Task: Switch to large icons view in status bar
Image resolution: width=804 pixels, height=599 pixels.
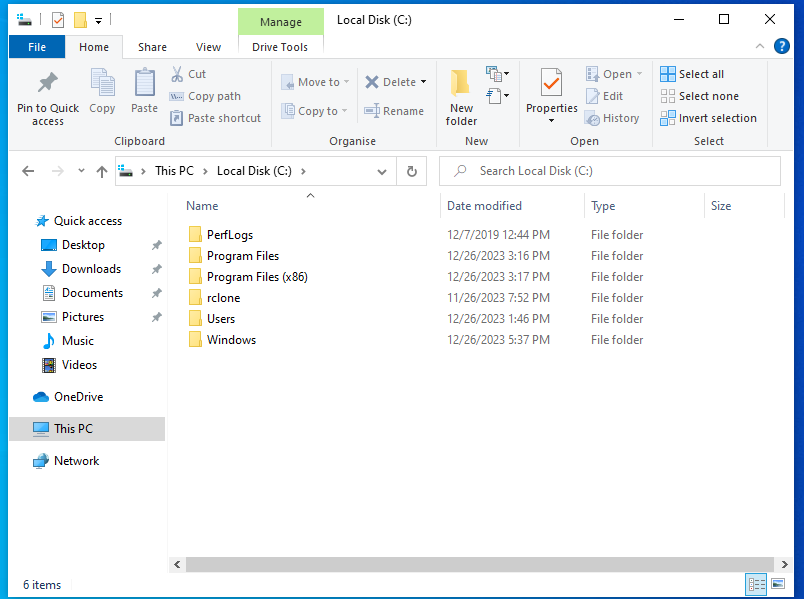Action: pyautogui.click(x=778, y=584)
